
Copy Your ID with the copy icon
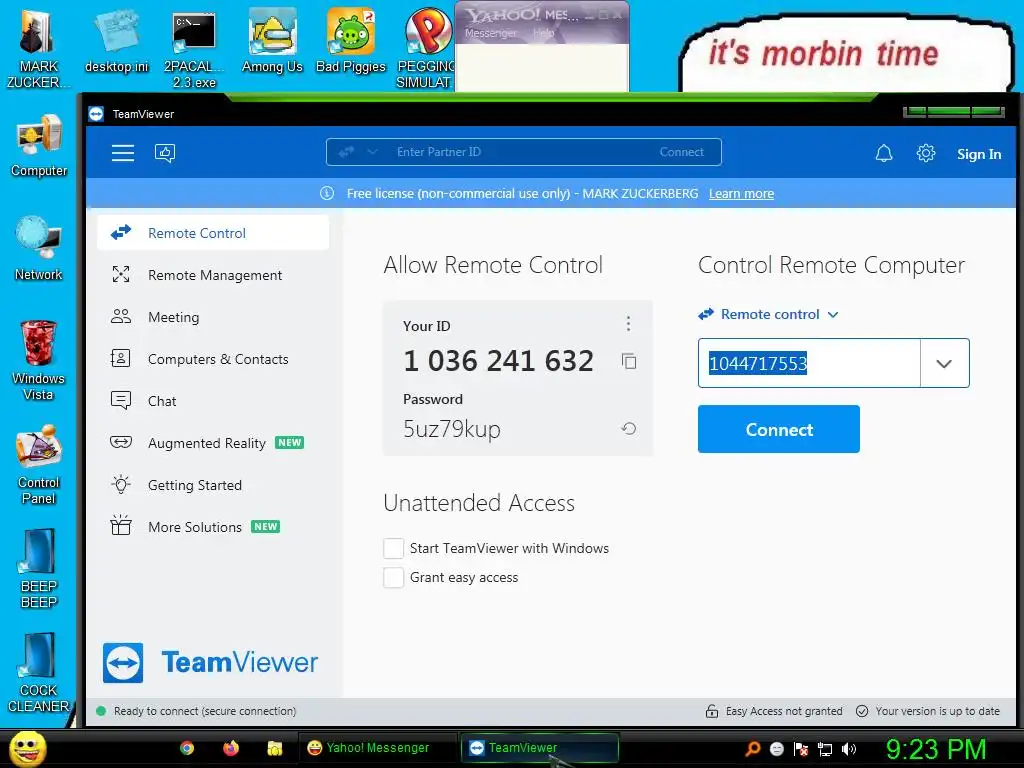pos(629,361)
